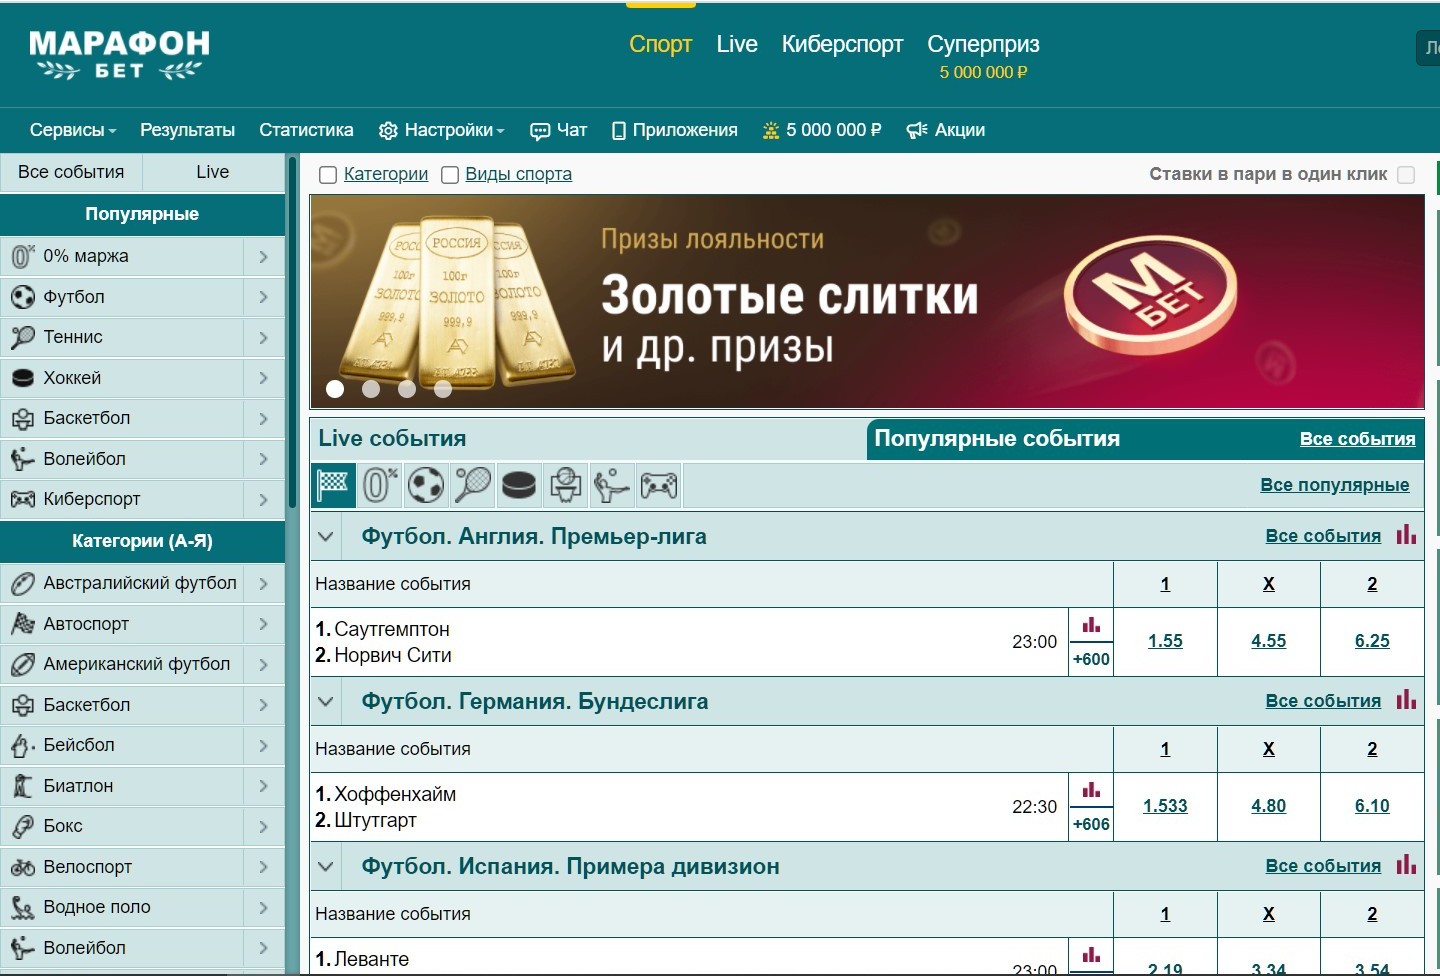Open league stats icon for Англия Премьер-лига
Screen dimensions: 1440x976
(1406, 535)
